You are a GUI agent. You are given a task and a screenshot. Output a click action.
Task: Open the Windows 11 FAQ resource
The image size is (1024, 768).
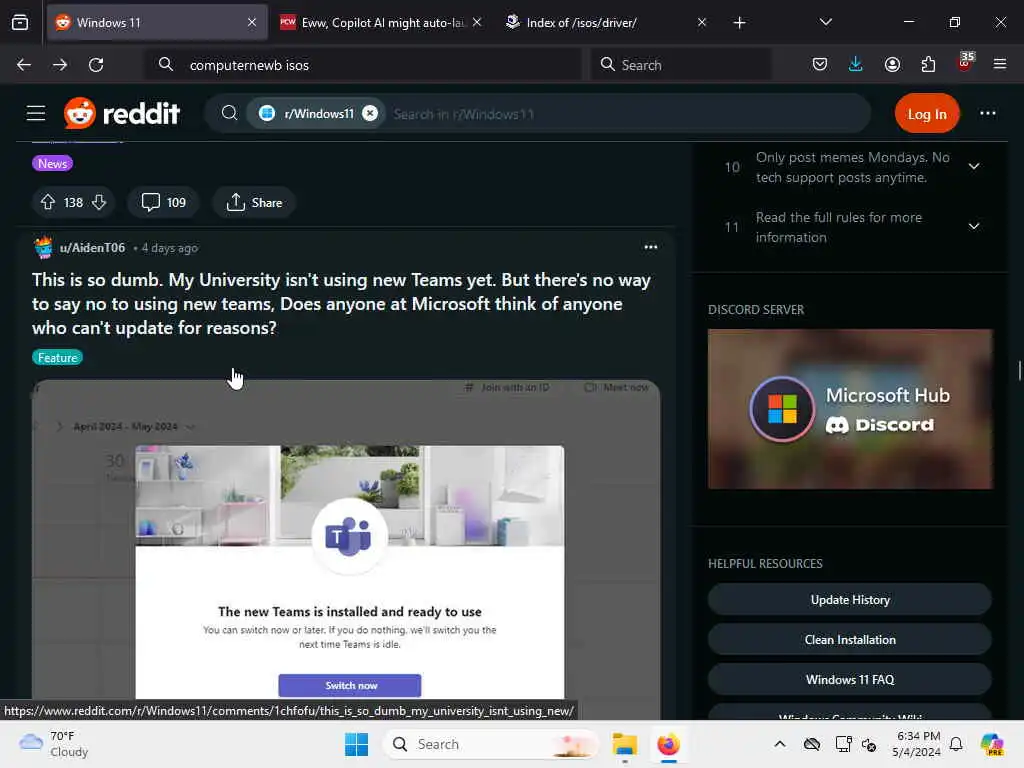pos(850,679)
